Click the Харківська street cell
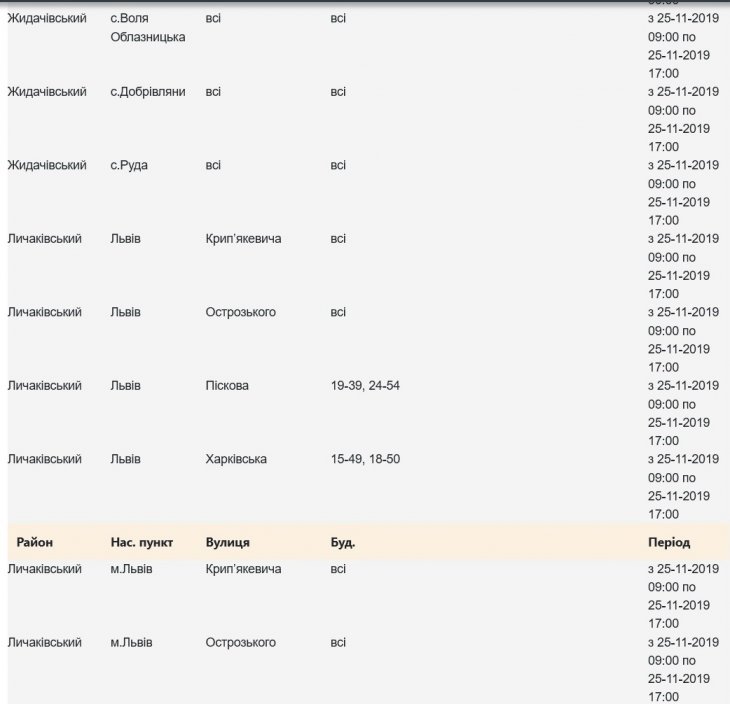Viewport: 730px width, 704px height. pos(236,459)
